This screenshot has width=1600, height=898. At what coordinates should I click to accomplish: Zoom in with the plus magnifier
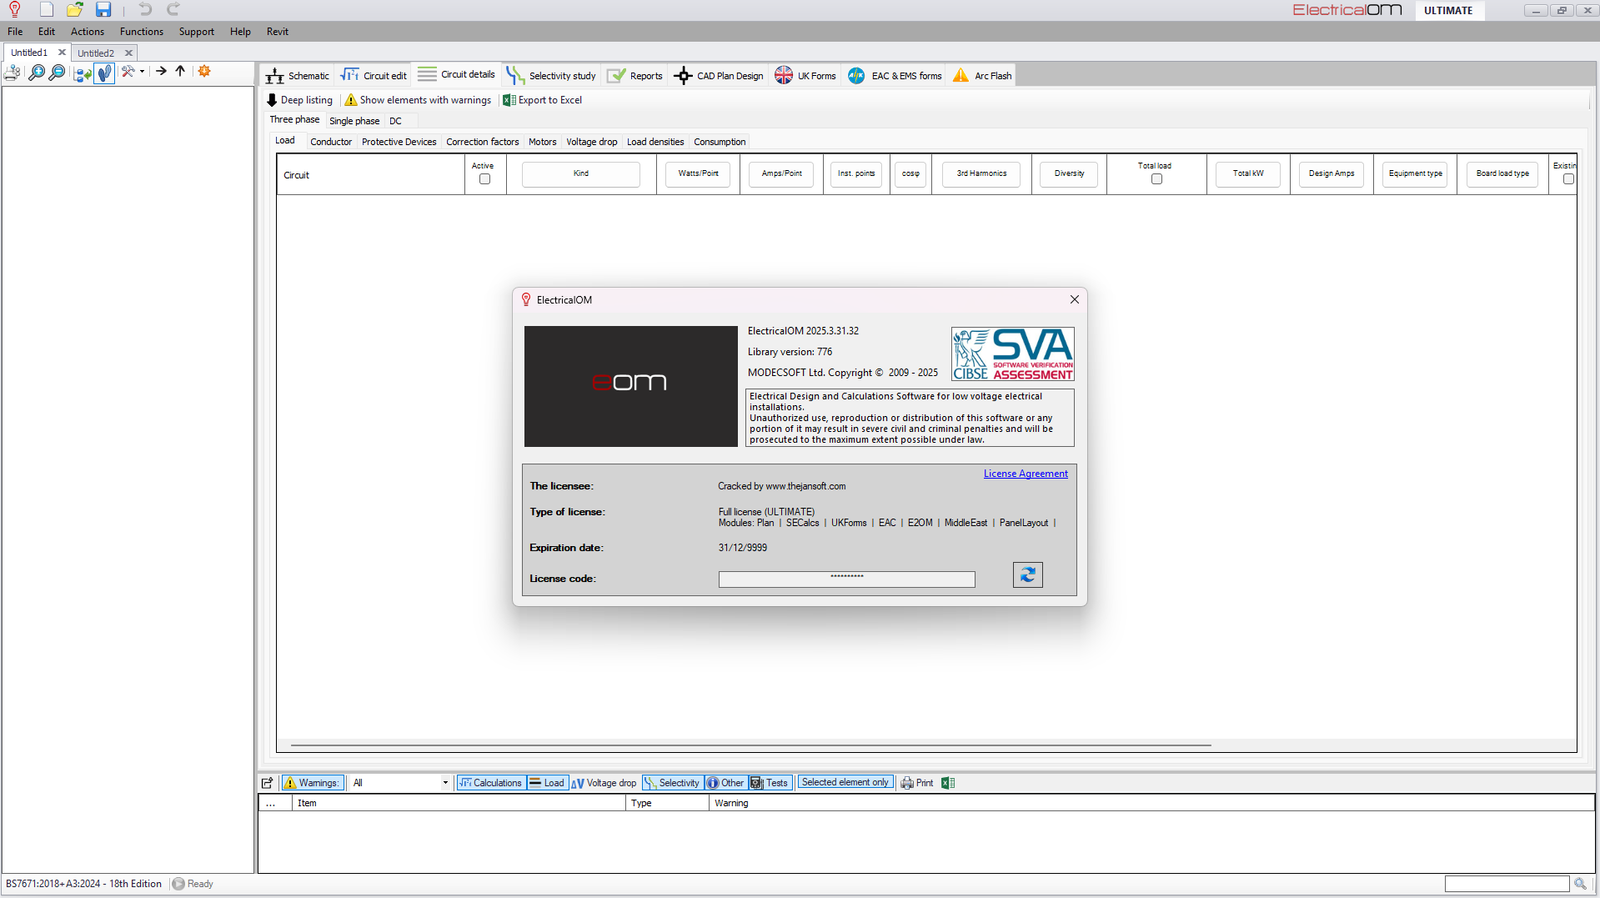(36, 72)
